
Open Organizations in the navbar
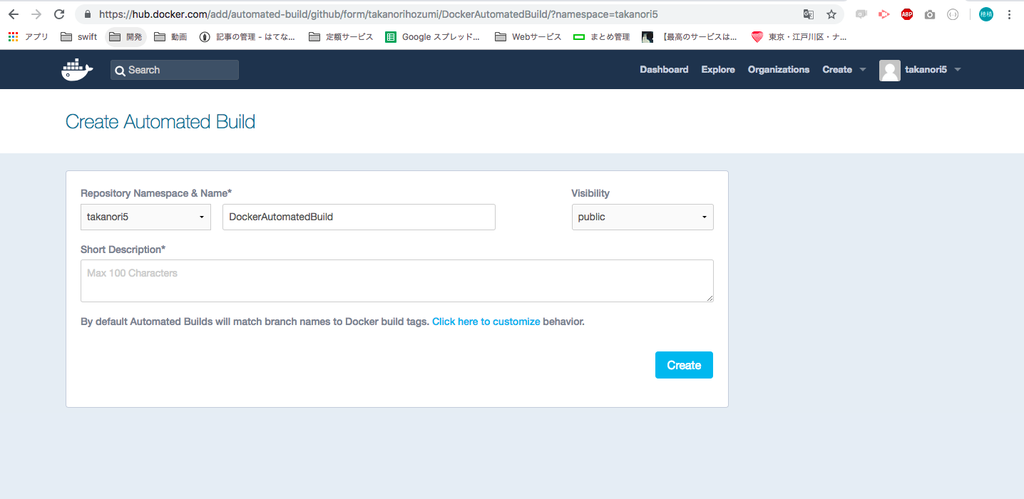tap(778, 69)
